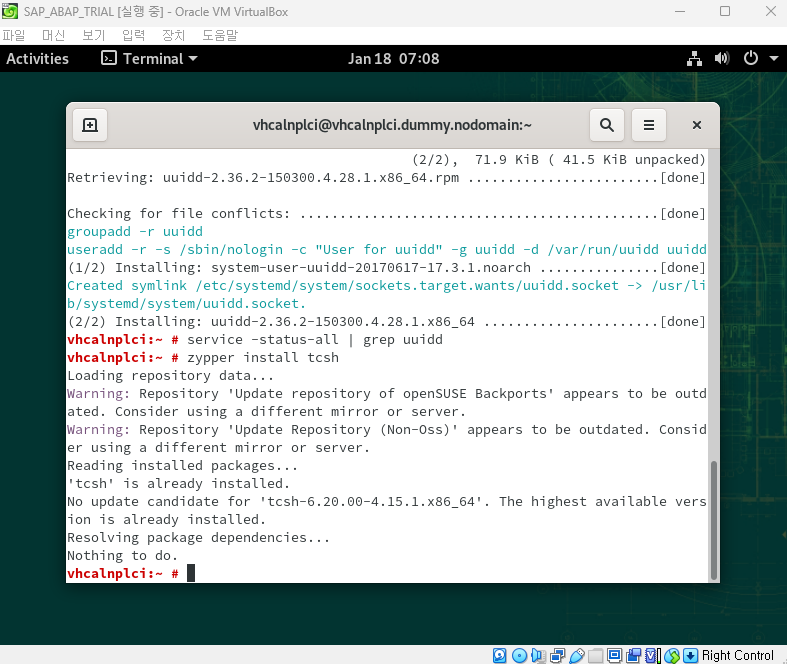
Task: Click the Right Control host key label
Action: click(x=737, y=655)
